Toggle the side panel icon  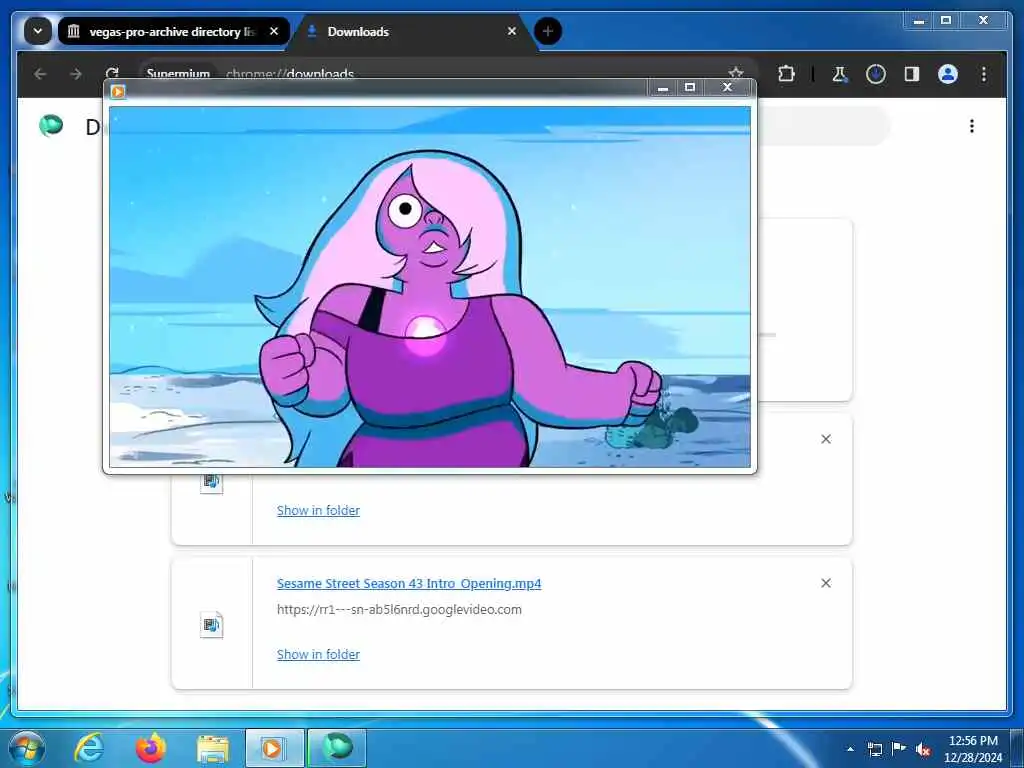tap(912, 74)
